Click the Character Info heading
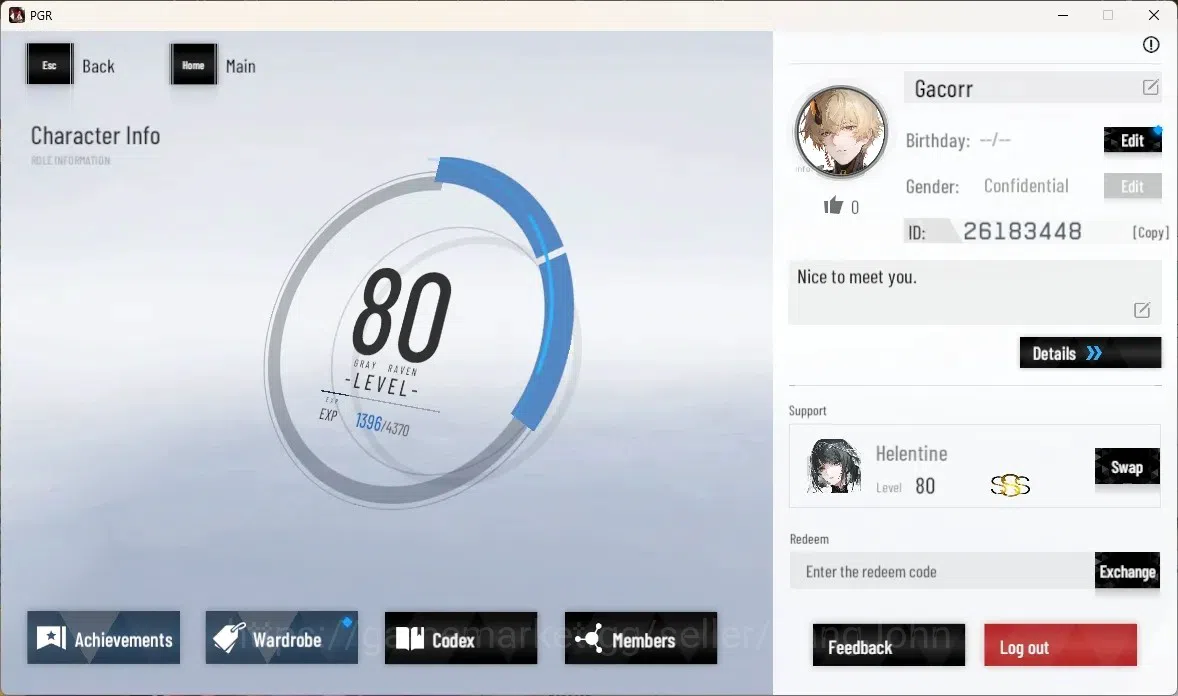Screen dimensions: 1178x696 click(95, 136)
